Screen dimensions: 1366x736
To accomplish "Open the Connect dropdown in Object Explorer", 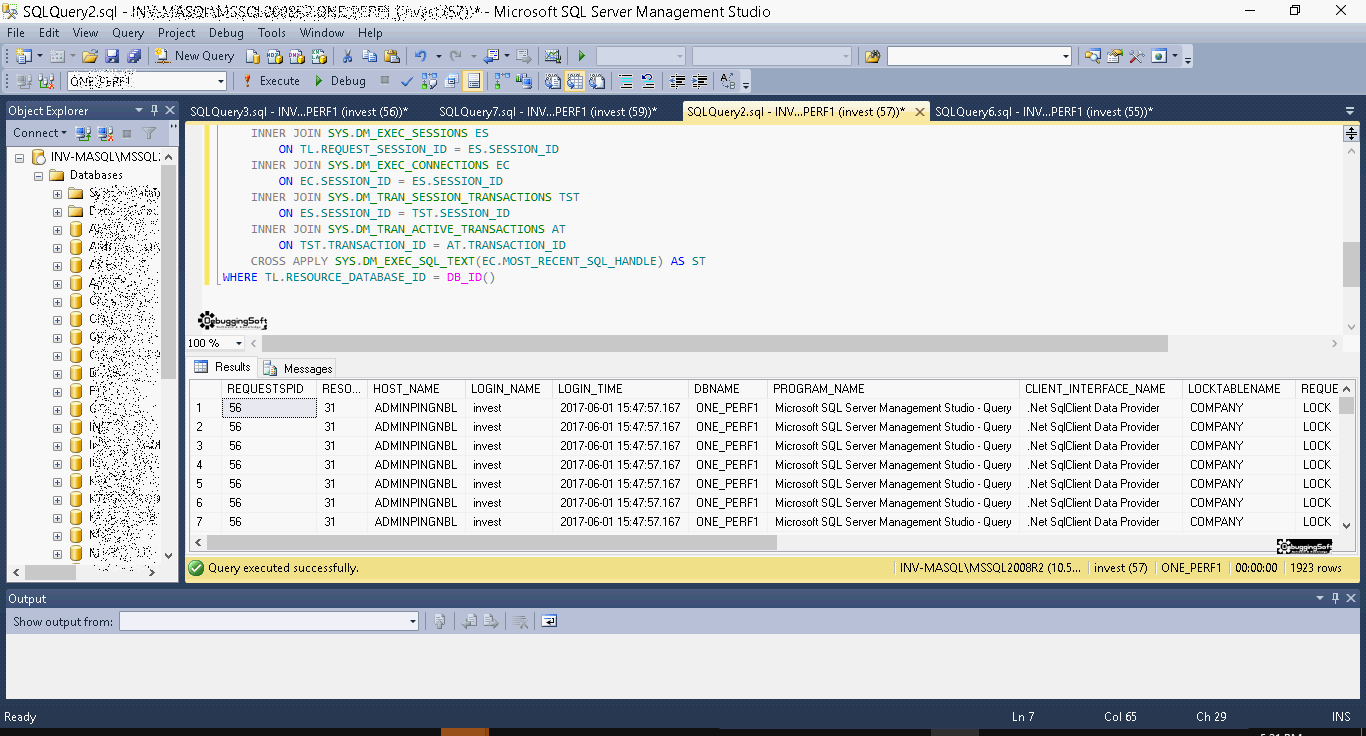I will pyautogui.click(x=40, y=133).
